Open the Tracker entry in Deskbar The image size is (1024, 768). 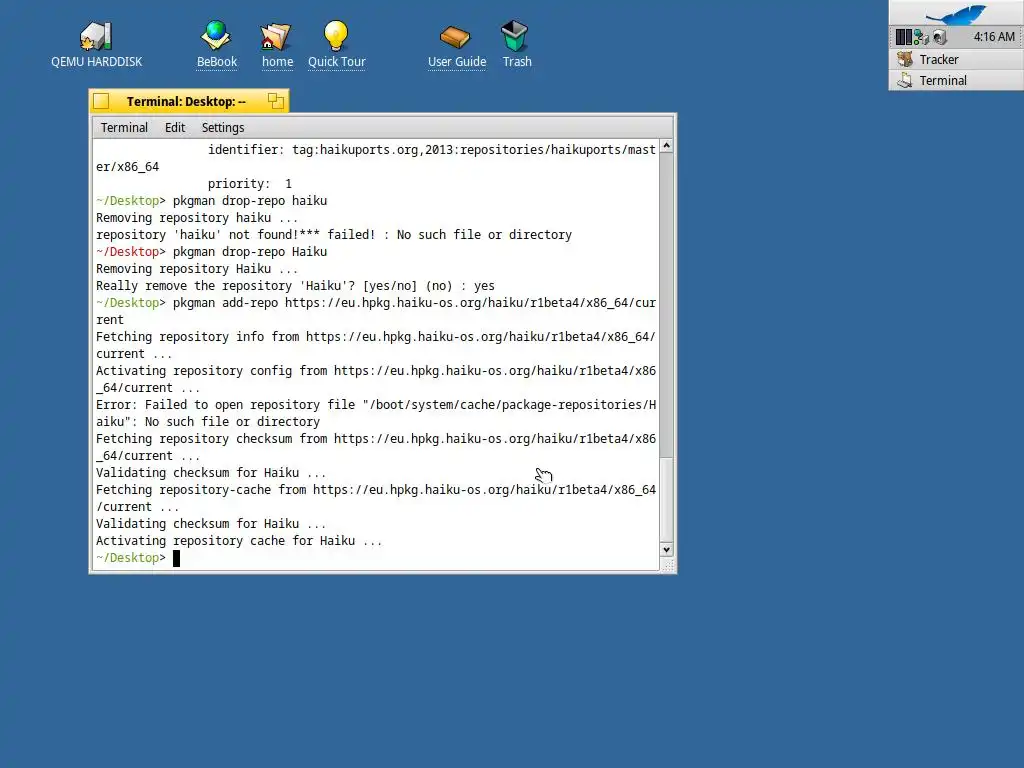957,59
